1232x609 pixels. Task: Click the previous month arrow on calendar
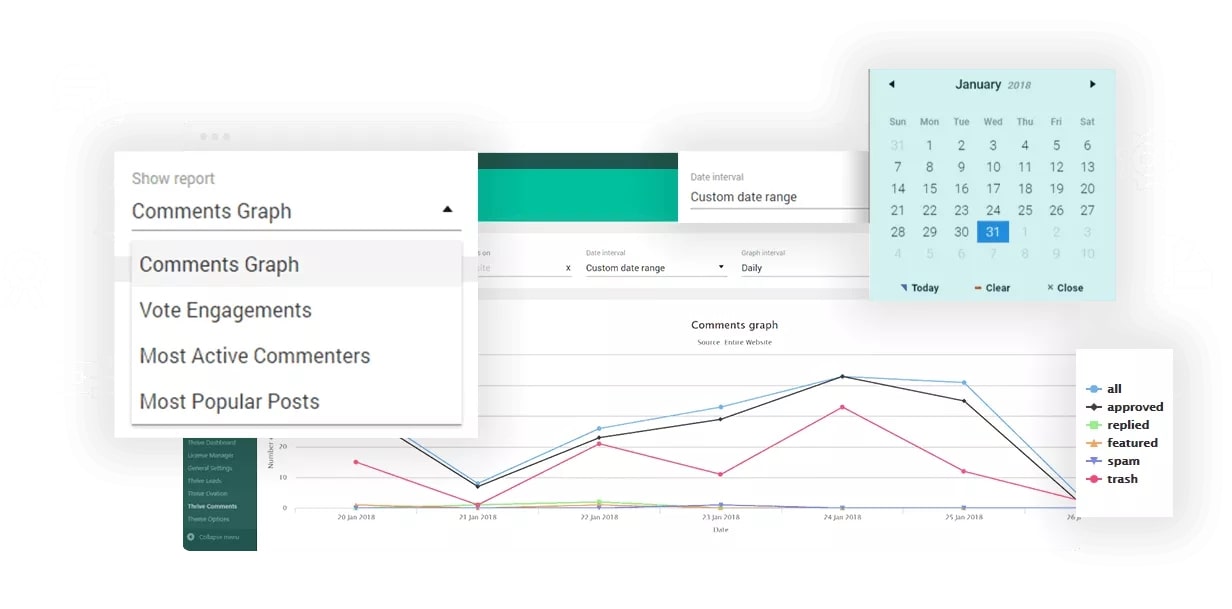(x=891, y=85)
